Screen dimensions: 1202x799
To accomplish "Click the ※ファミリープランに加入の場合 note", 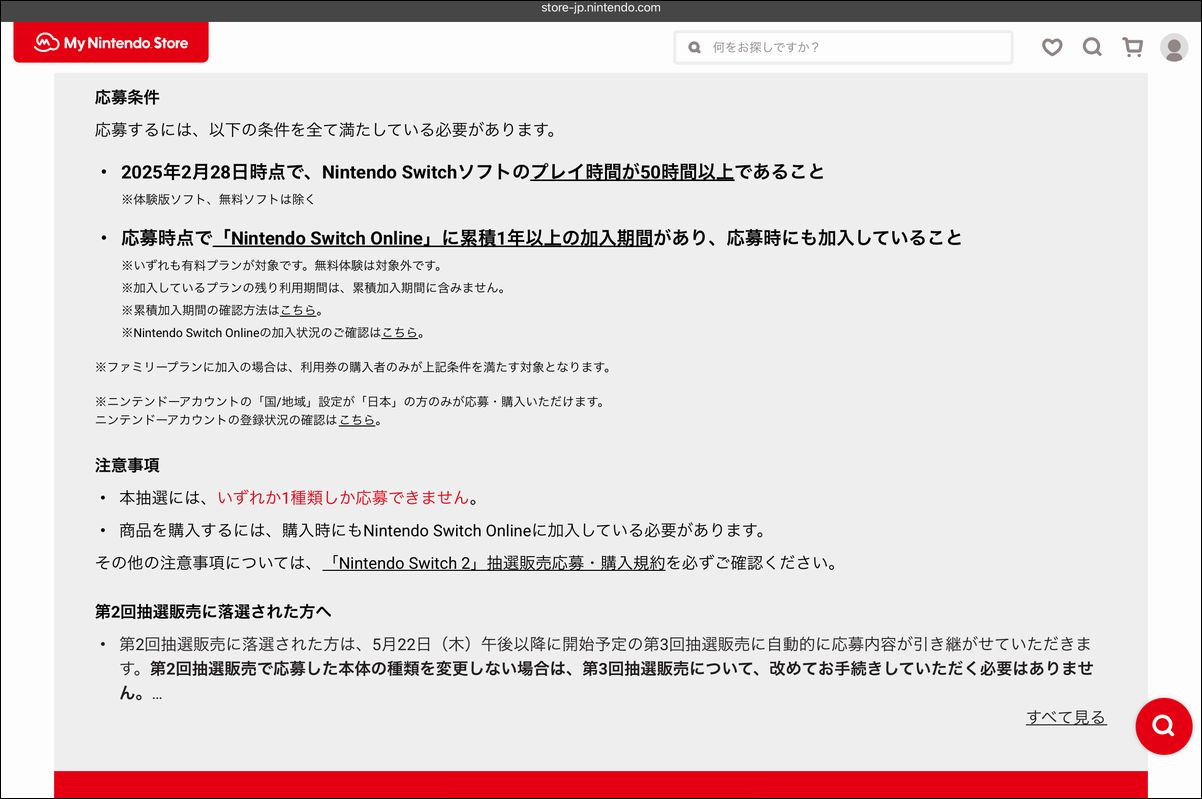I will (x=353, y=367).
